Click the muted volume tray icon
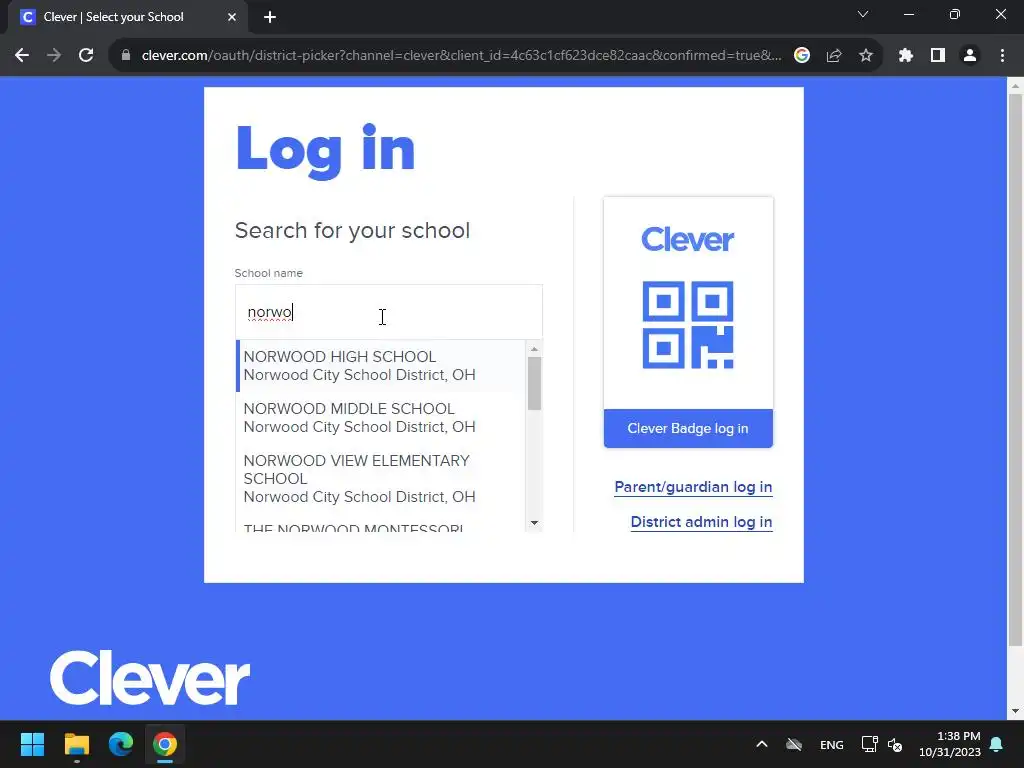1024x768 pixels. [x=895, y=744]
